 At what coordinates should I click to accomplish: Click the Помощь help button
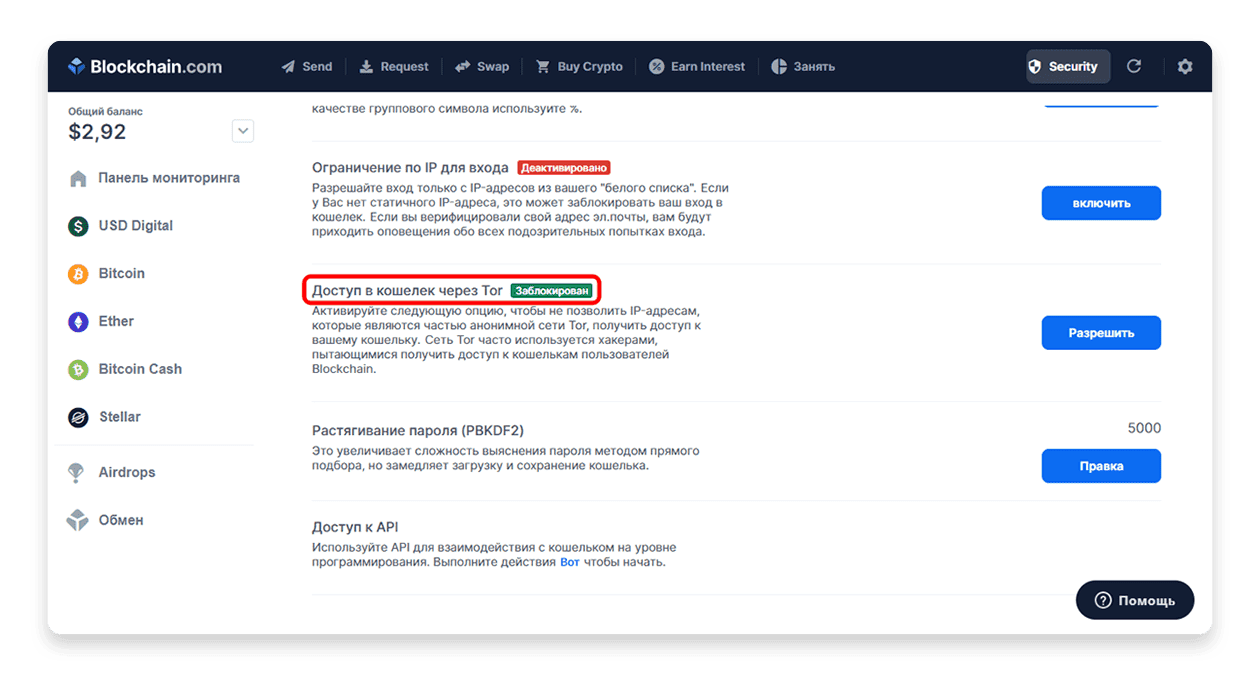pos(1135,600)
